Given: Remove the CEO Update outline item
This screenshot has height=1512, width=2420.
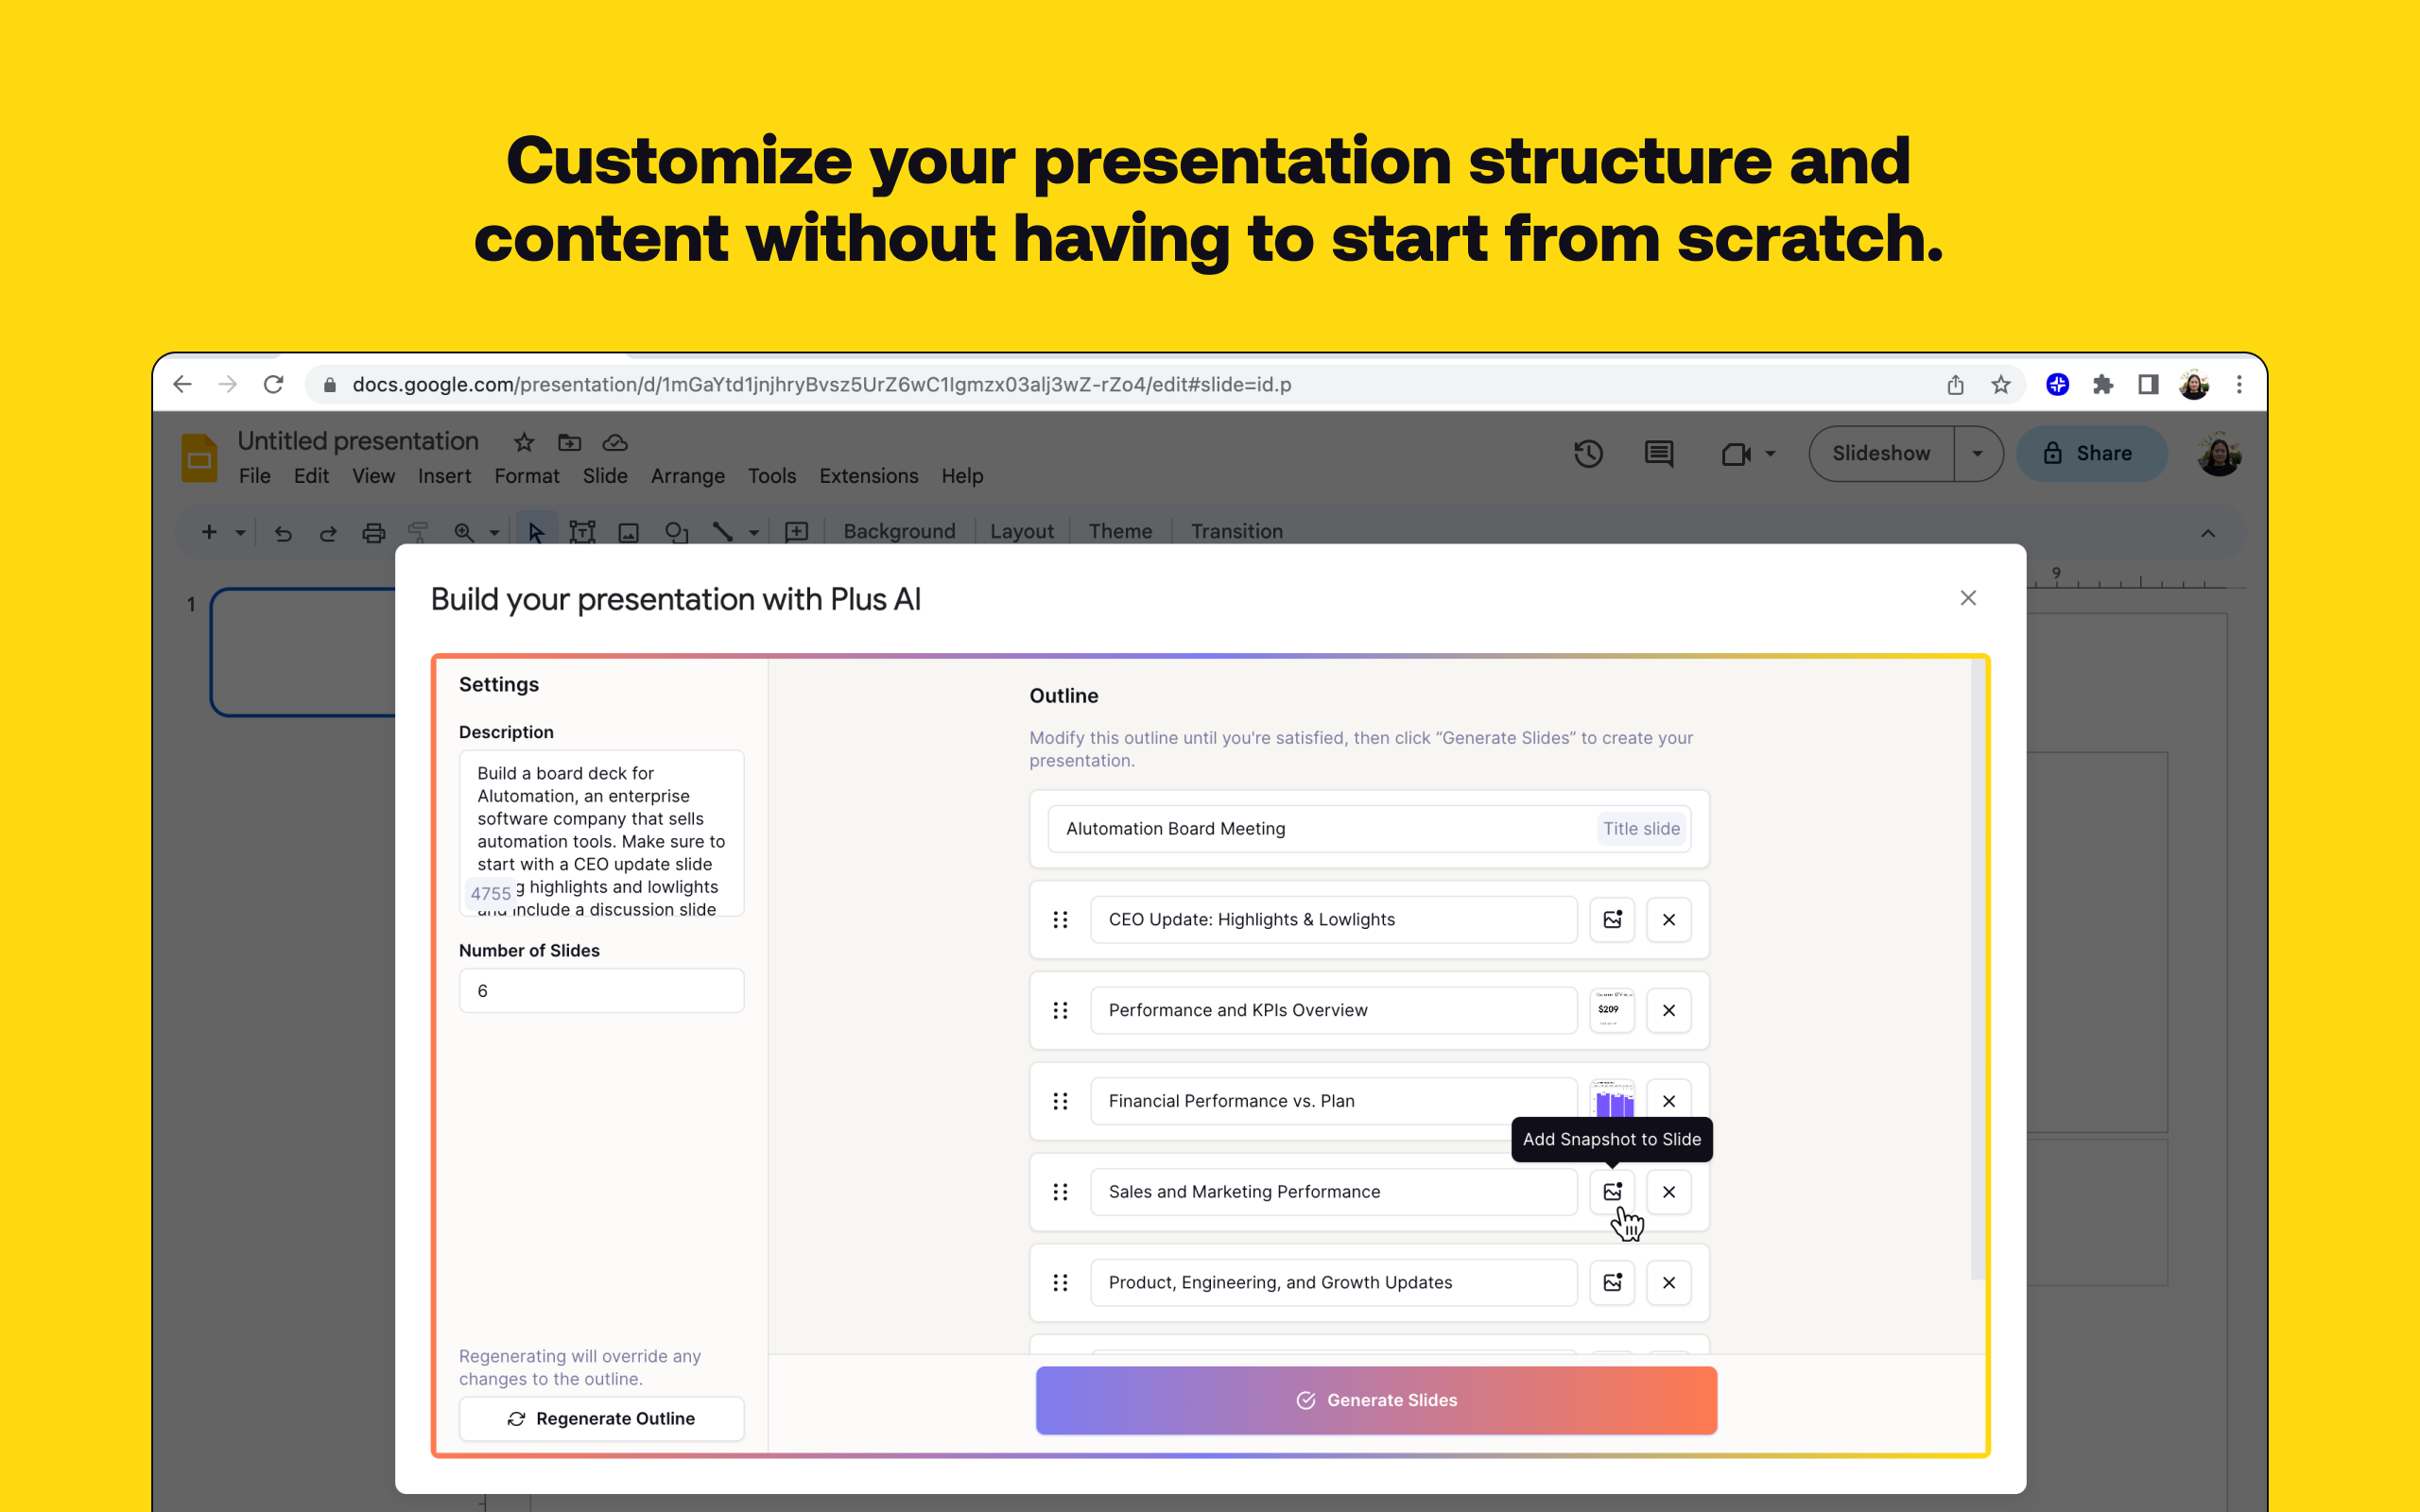Looking at the screenshot, I should (1669, 920).
